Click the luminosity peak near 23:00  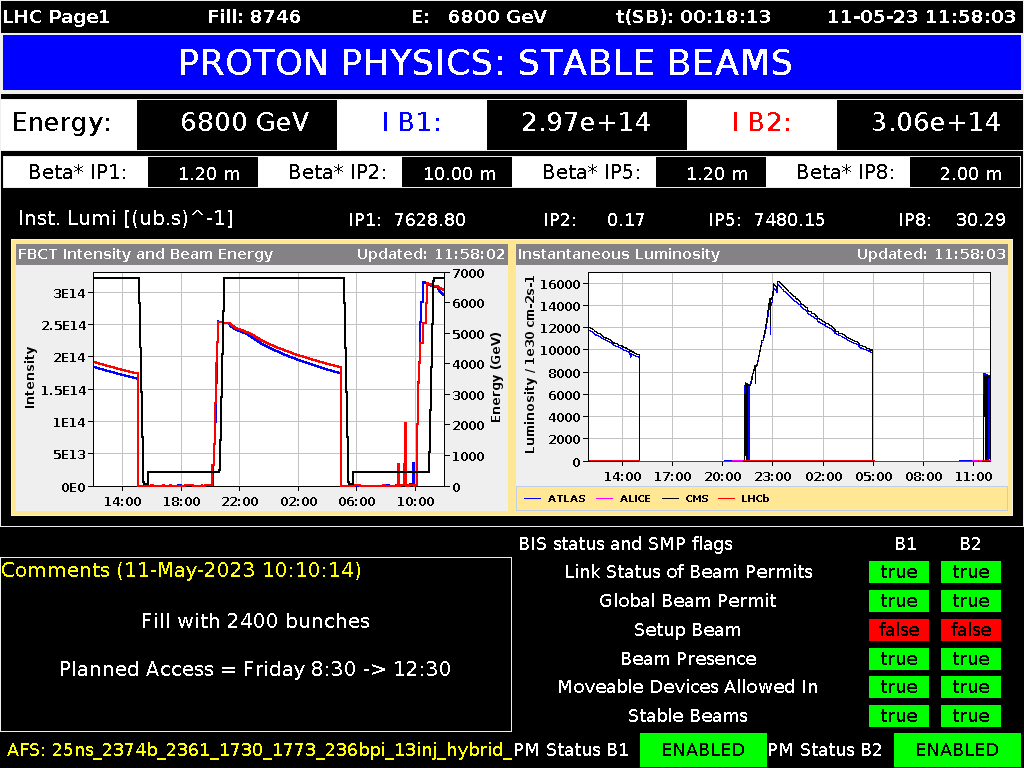click(776, 283)
